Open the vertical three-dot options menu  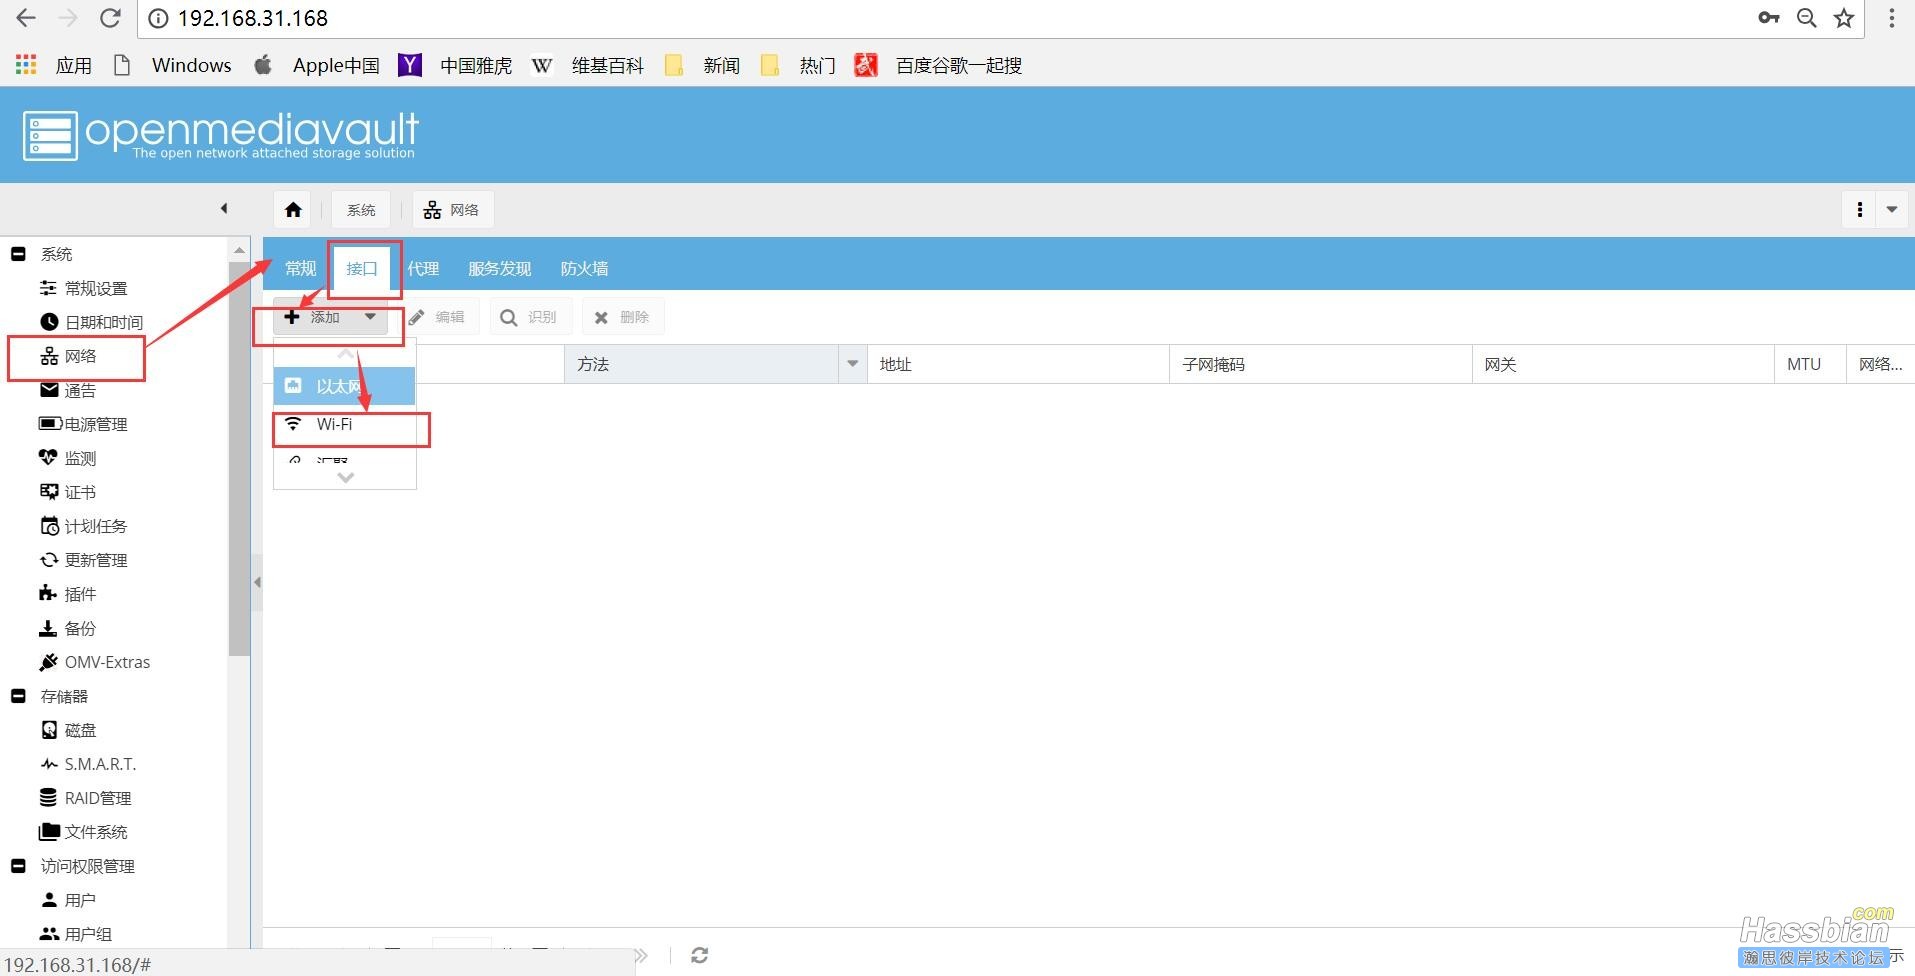(x=1859, y=209)
